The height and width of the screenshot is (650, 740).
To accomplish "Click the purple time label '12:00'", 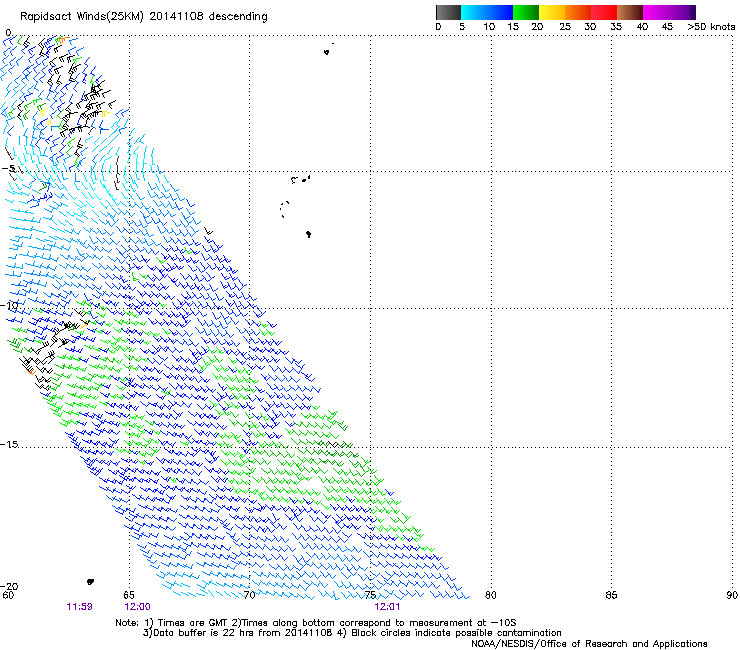I will coord(137,607).
